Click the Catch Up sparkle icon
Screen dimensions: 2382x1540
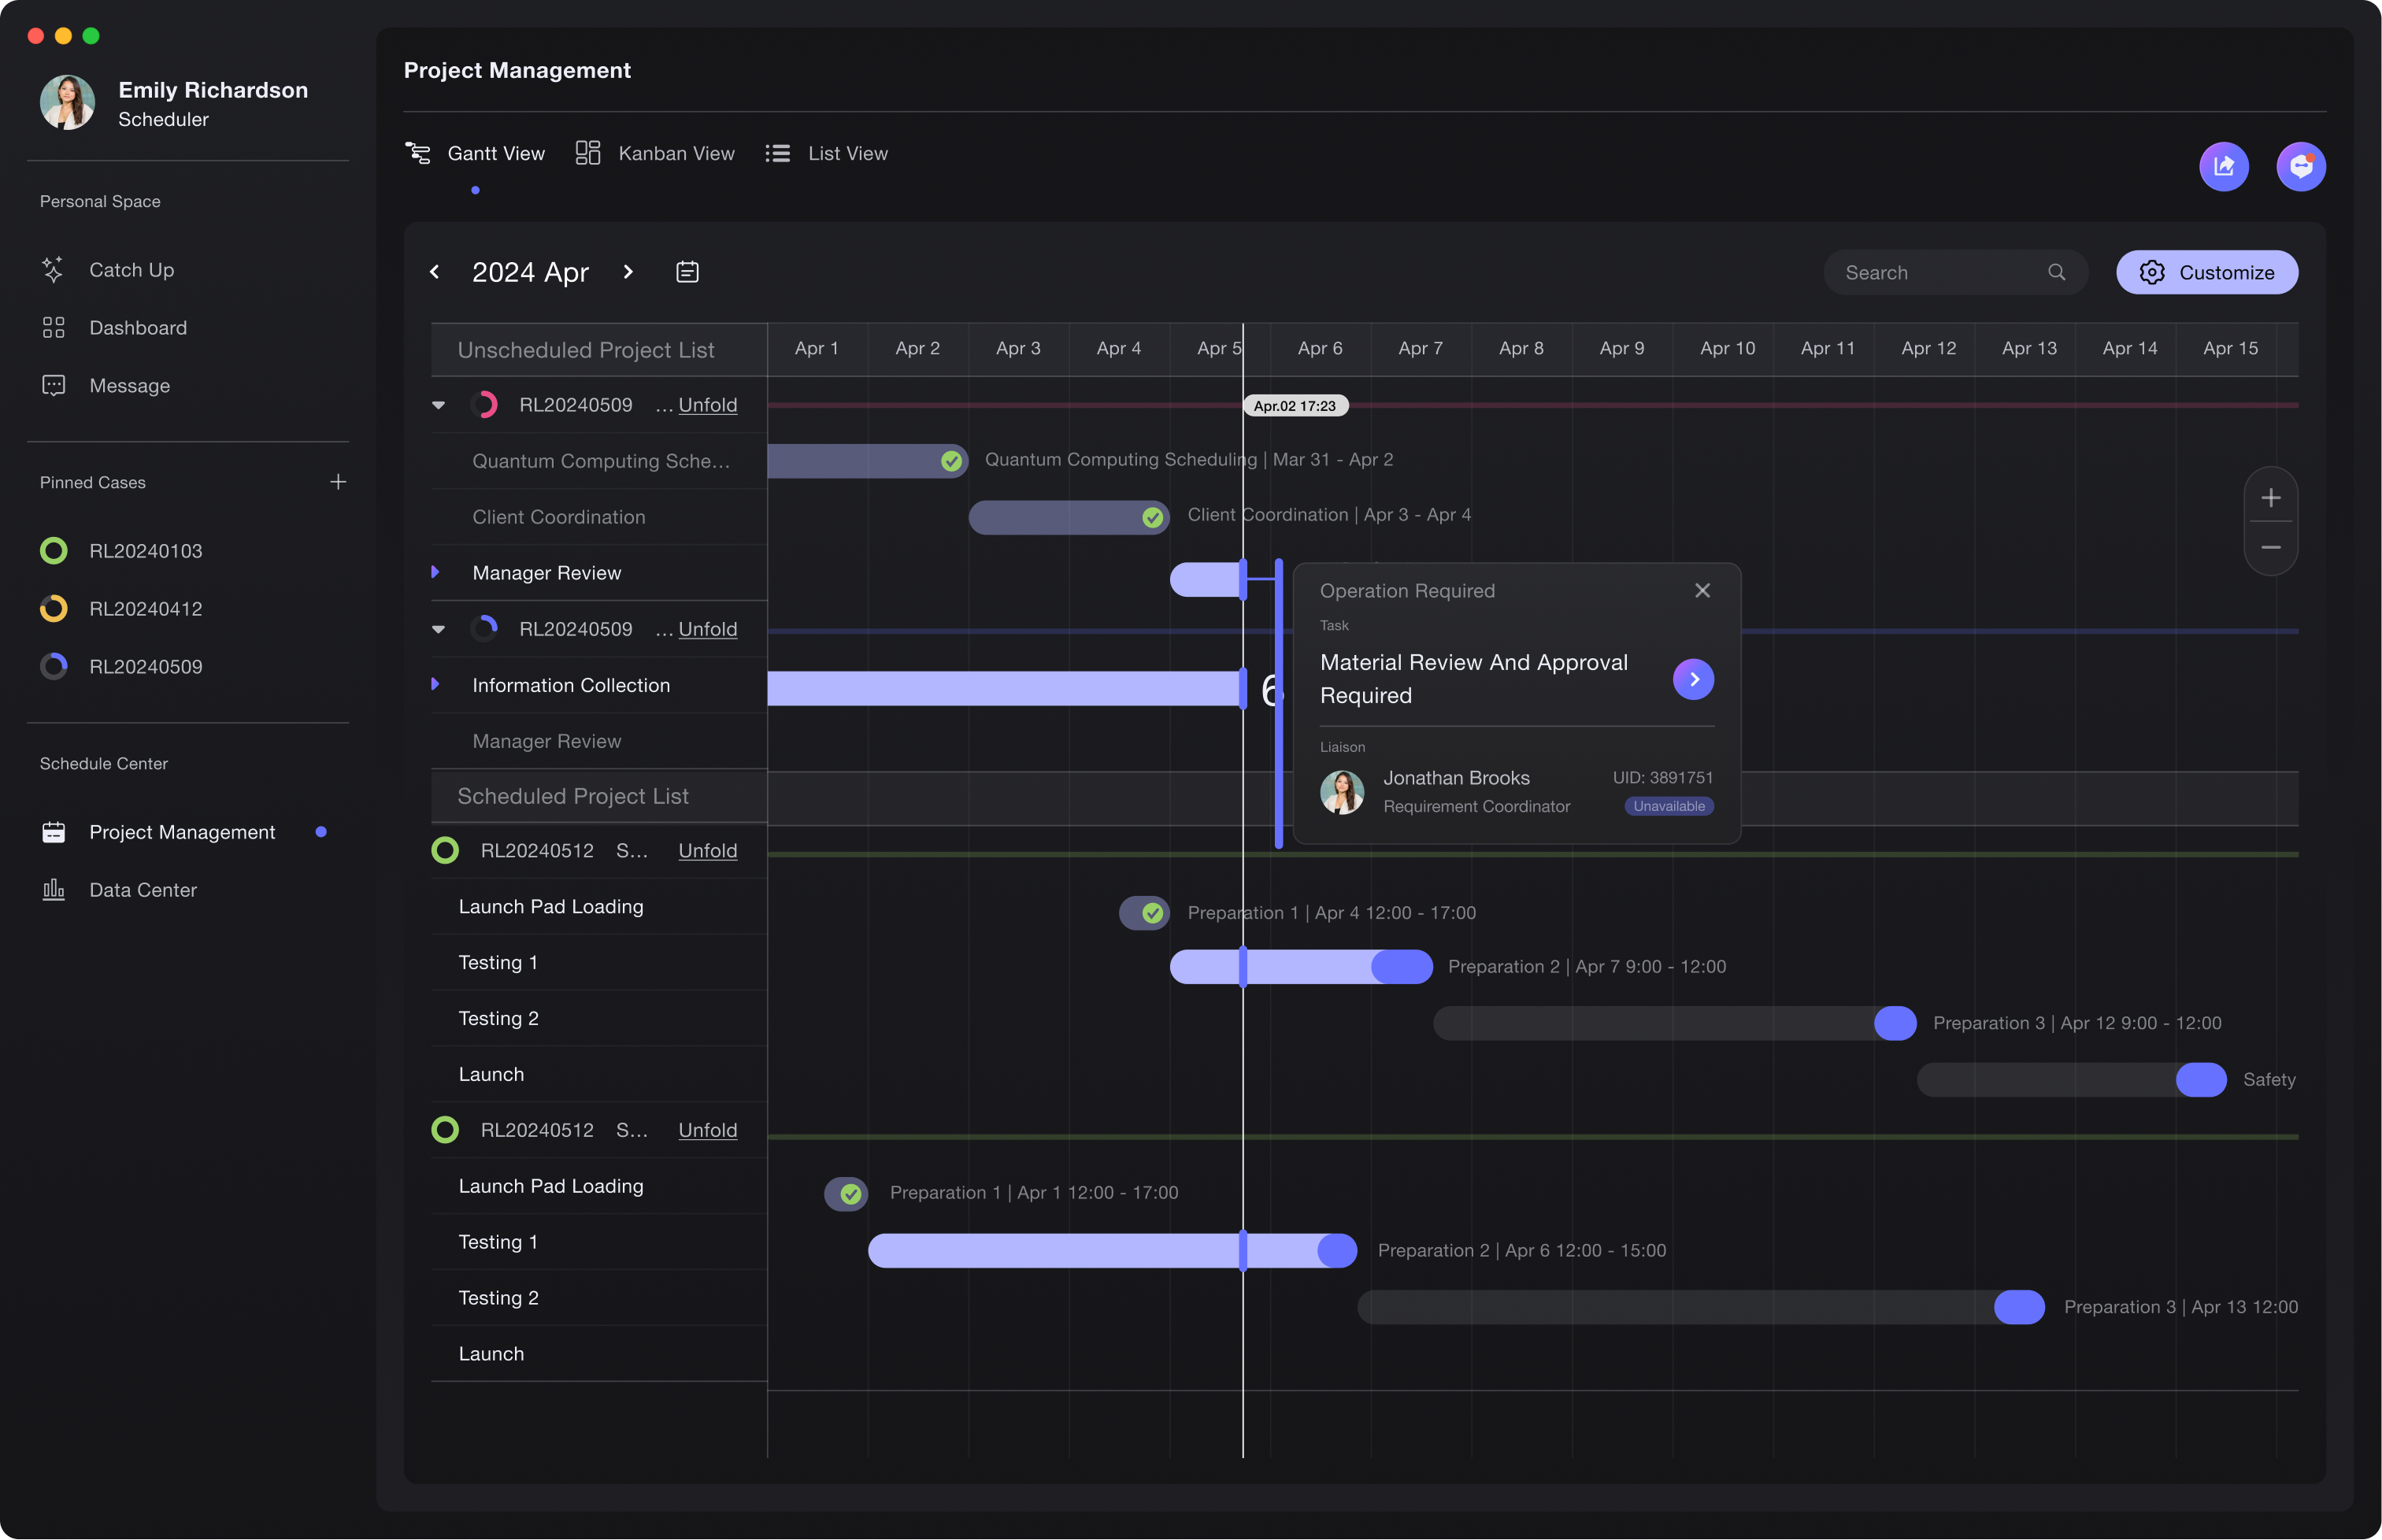(x=53, y=270)
